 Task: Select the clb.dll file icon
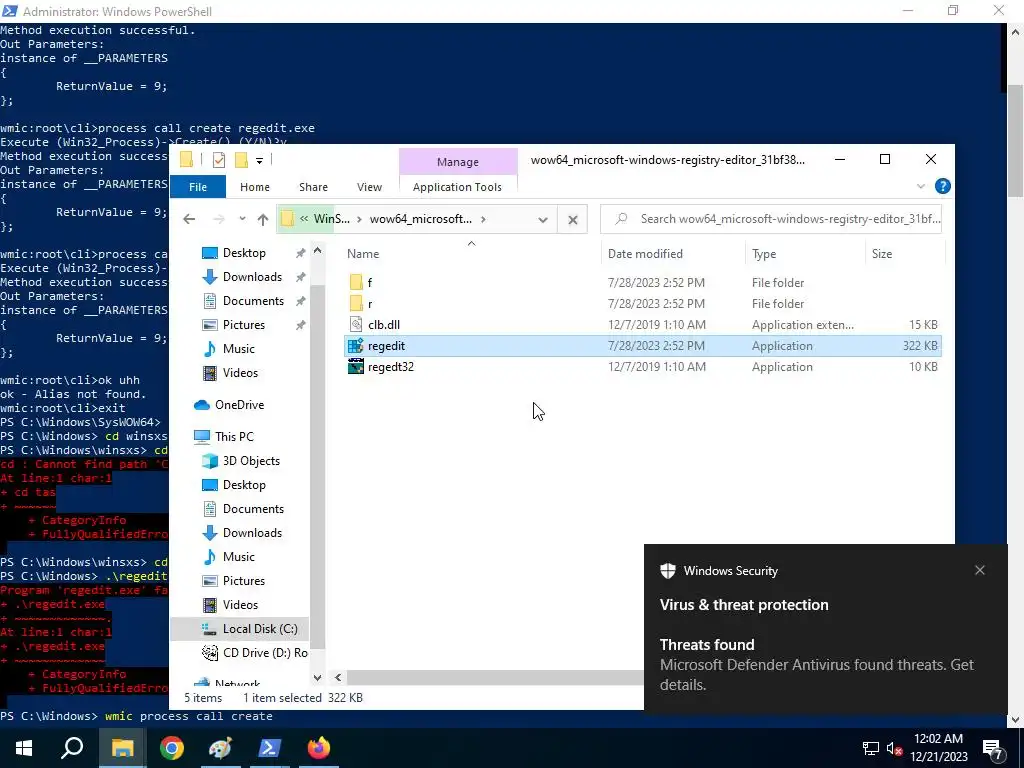pyautogui.click(x=355, y=325)
